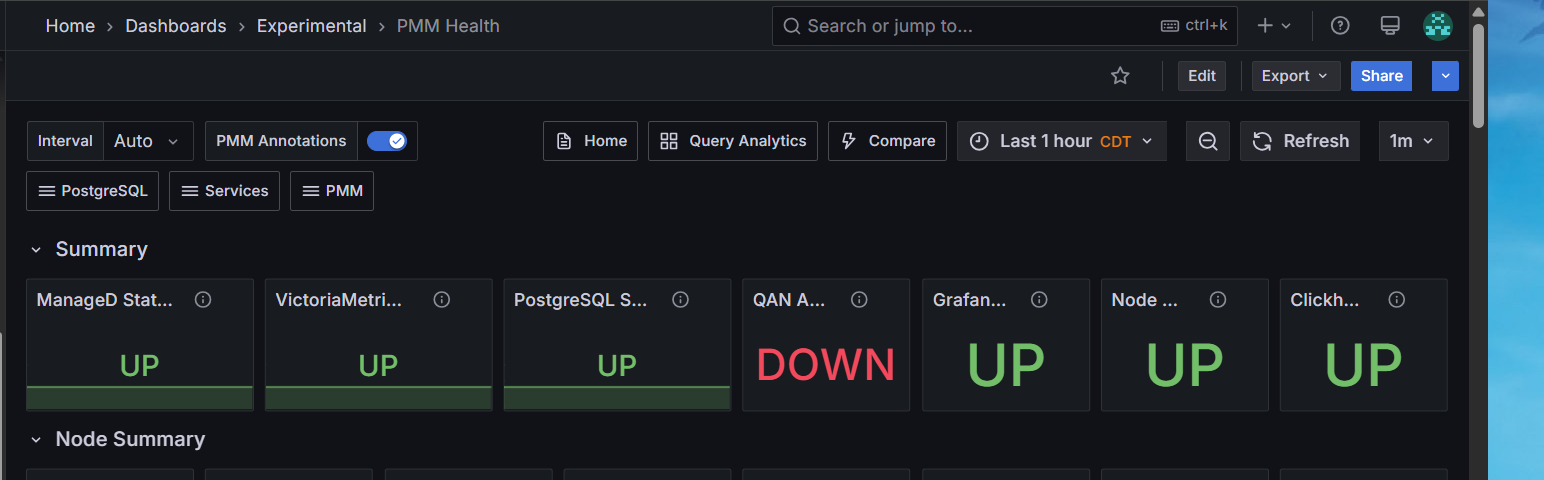Click the Node panel UP status value

1184,365
